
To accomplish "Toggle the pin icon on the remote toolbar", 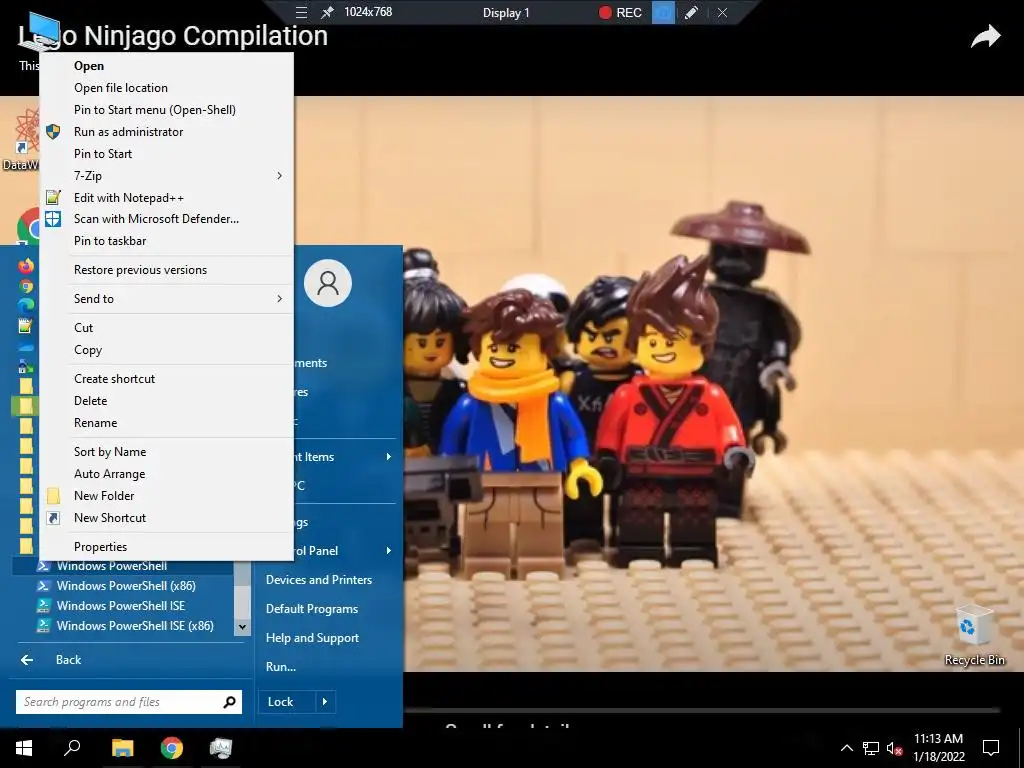I will click(x=327, y=12).
